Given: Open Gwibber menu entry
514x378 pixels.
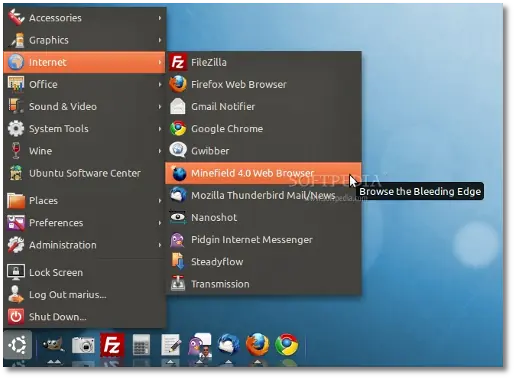Looking at the screenshot, I should (x=263, y=151).
